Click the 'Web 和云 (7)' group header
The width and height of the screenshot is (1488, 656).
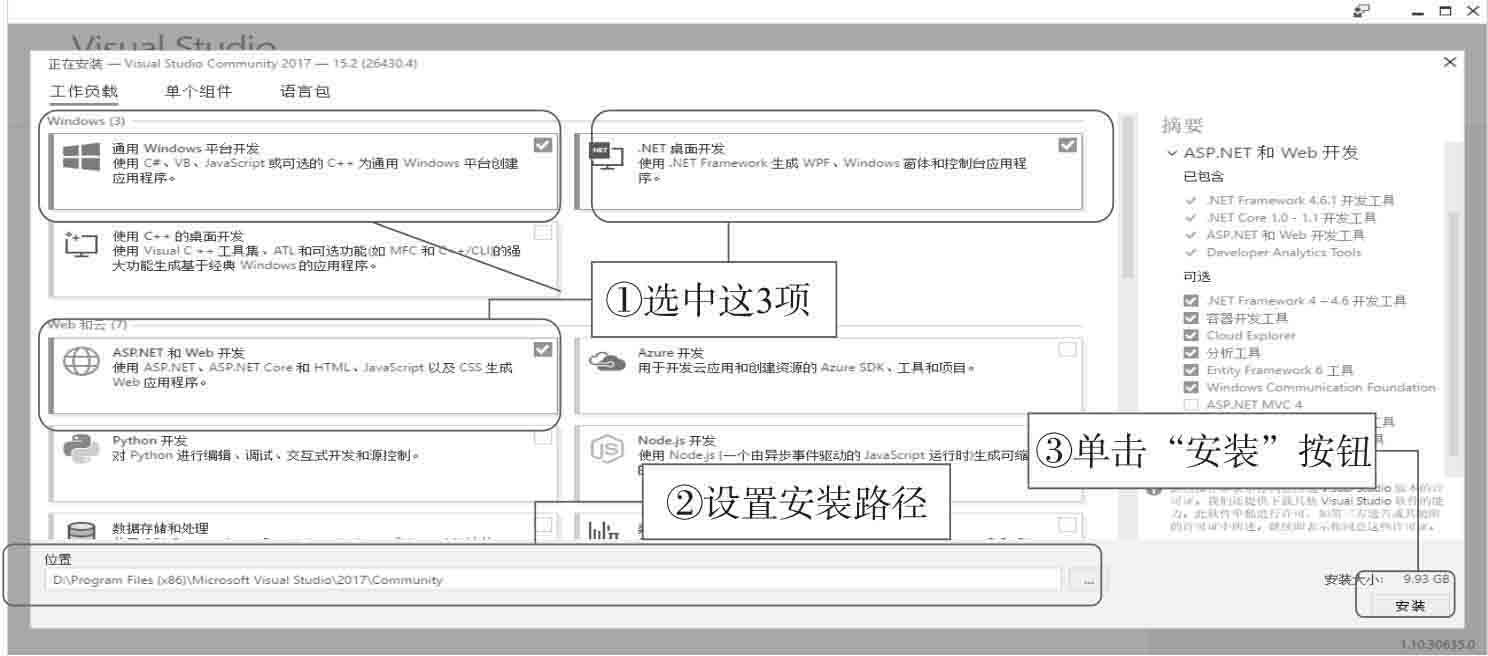(89, 325)
